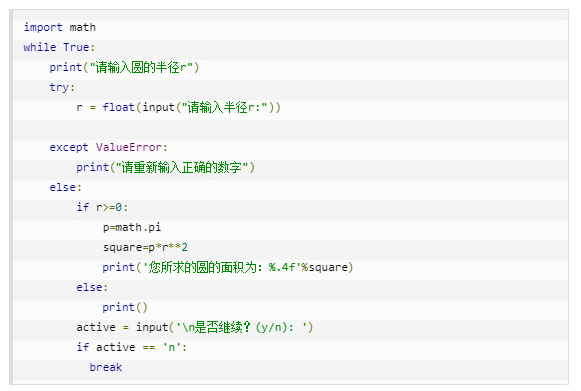The height and width of the screenshot is (391, 581).
Task: Click the print line with %.4f format
Action: click(x=228, y=268)
